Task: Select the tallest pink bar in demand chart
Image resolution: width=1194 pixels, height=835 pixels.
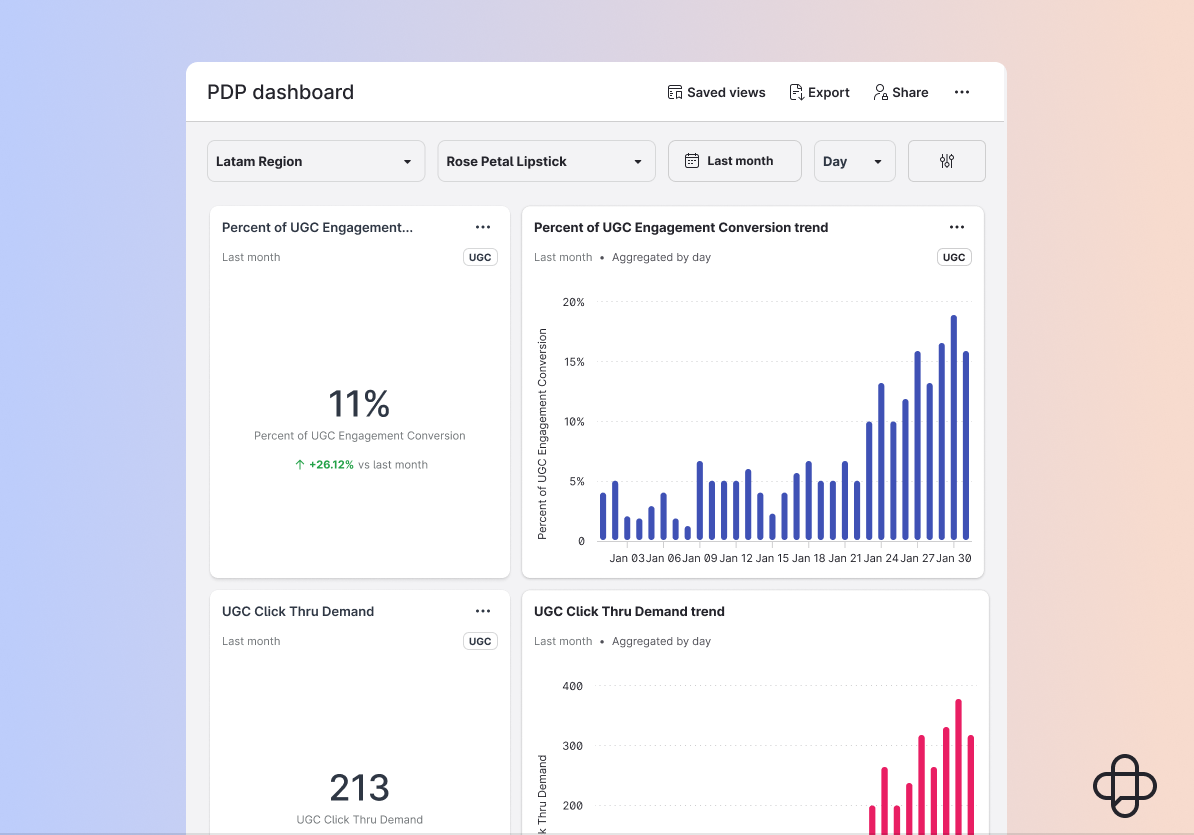Action: [958, 766]
